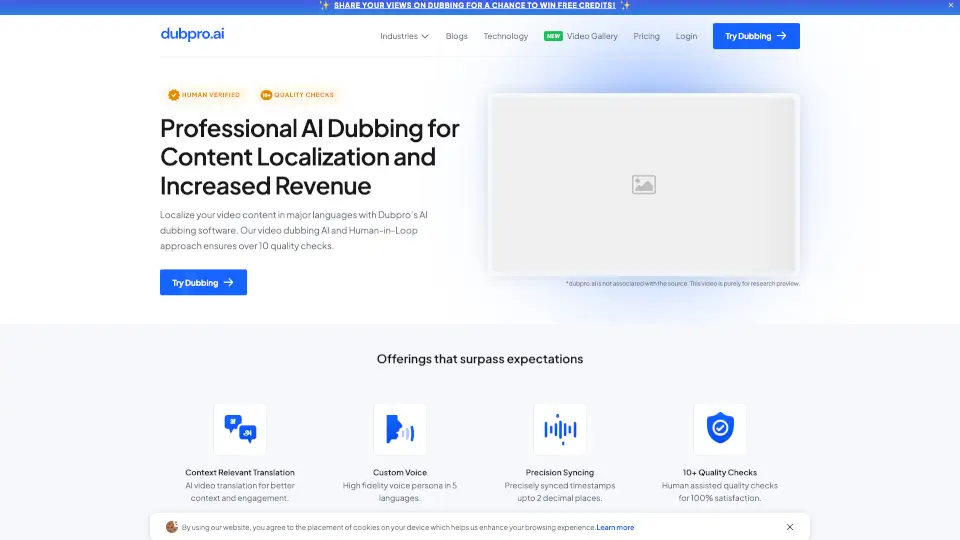The image size is (960, 540).
Task: Click the Try Dubbing button below the description
Action: click(x=203, y=282)
